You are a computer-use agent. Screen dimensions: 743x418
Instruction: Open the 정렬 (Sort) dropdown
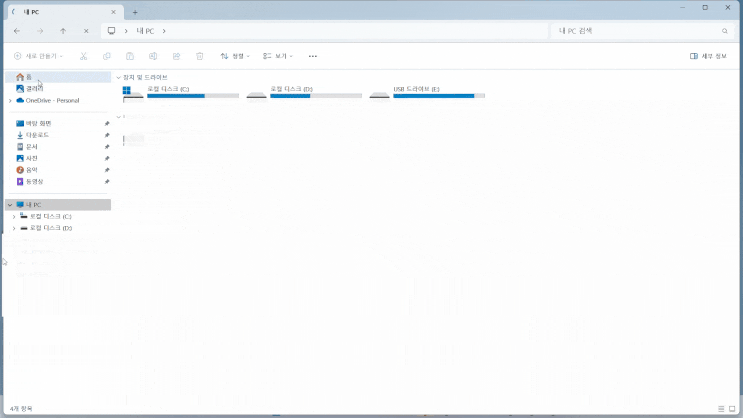pos(235,56)
